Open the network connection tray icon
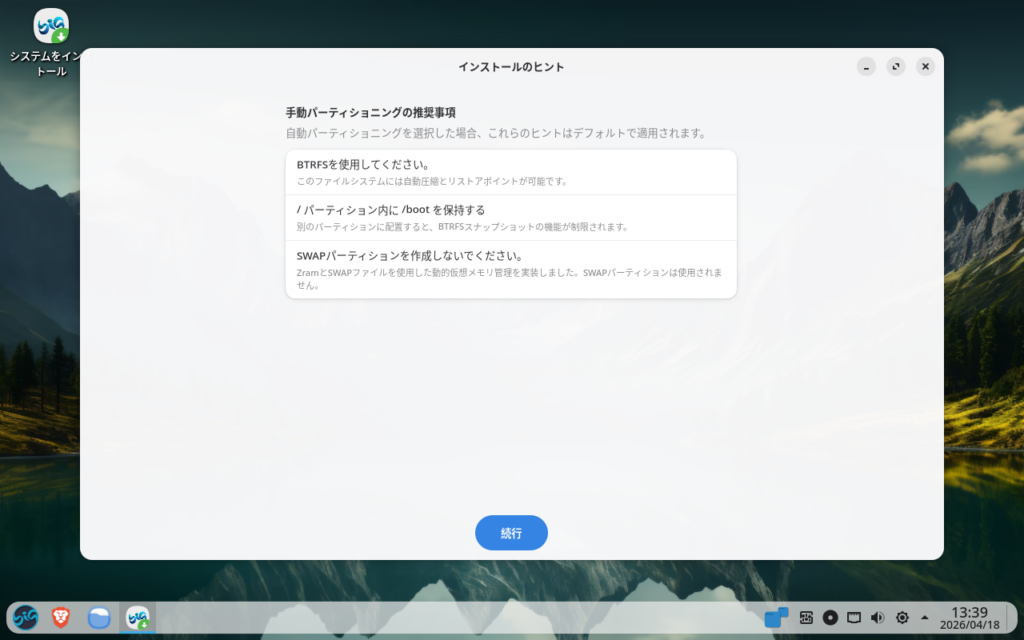The image size is (1024, 640). click(854, 618)
